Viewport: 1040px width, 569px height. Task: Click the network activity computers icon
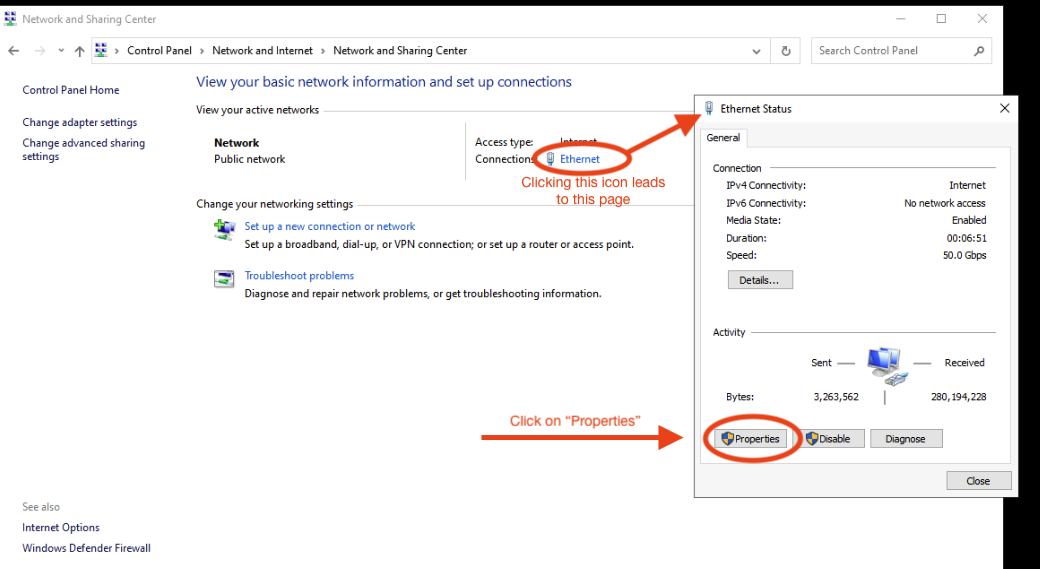click(887, 365)
